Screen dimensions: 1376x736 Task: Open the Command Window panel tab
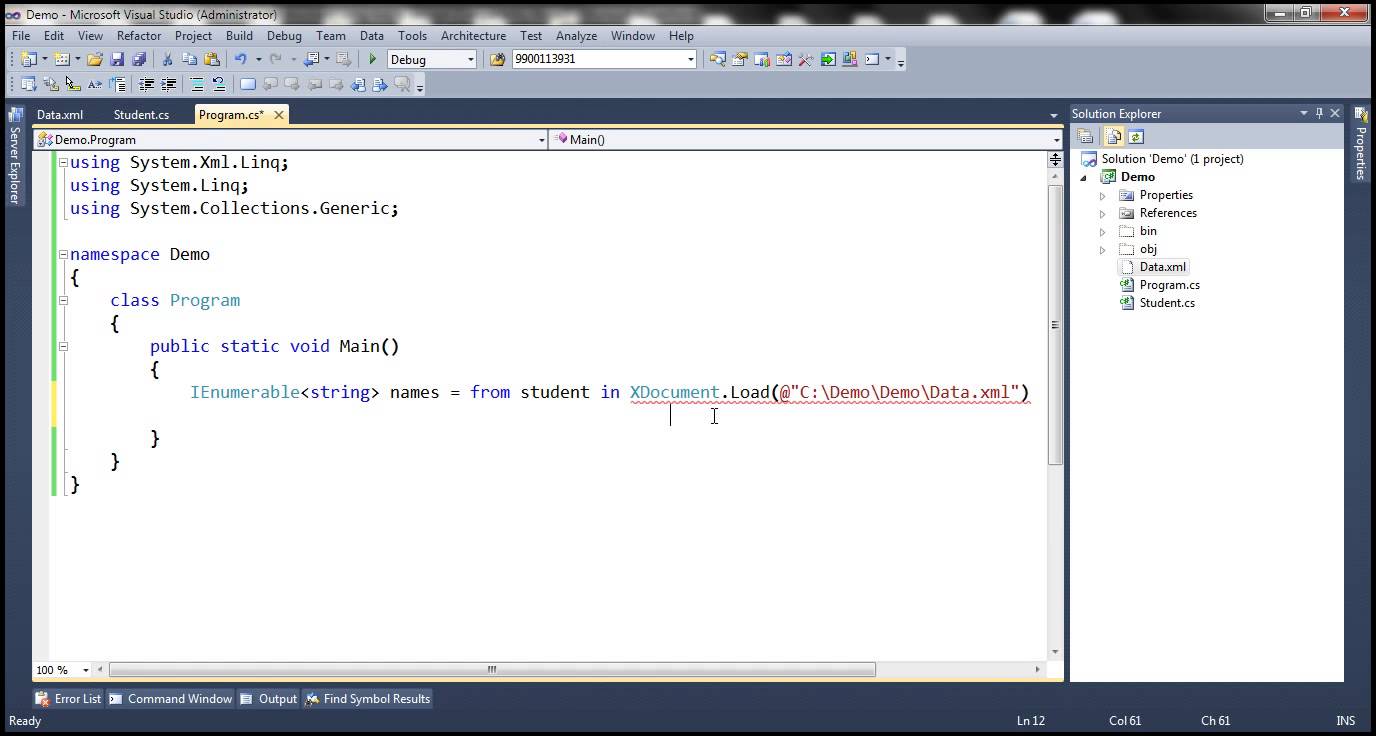click(170, 698)
